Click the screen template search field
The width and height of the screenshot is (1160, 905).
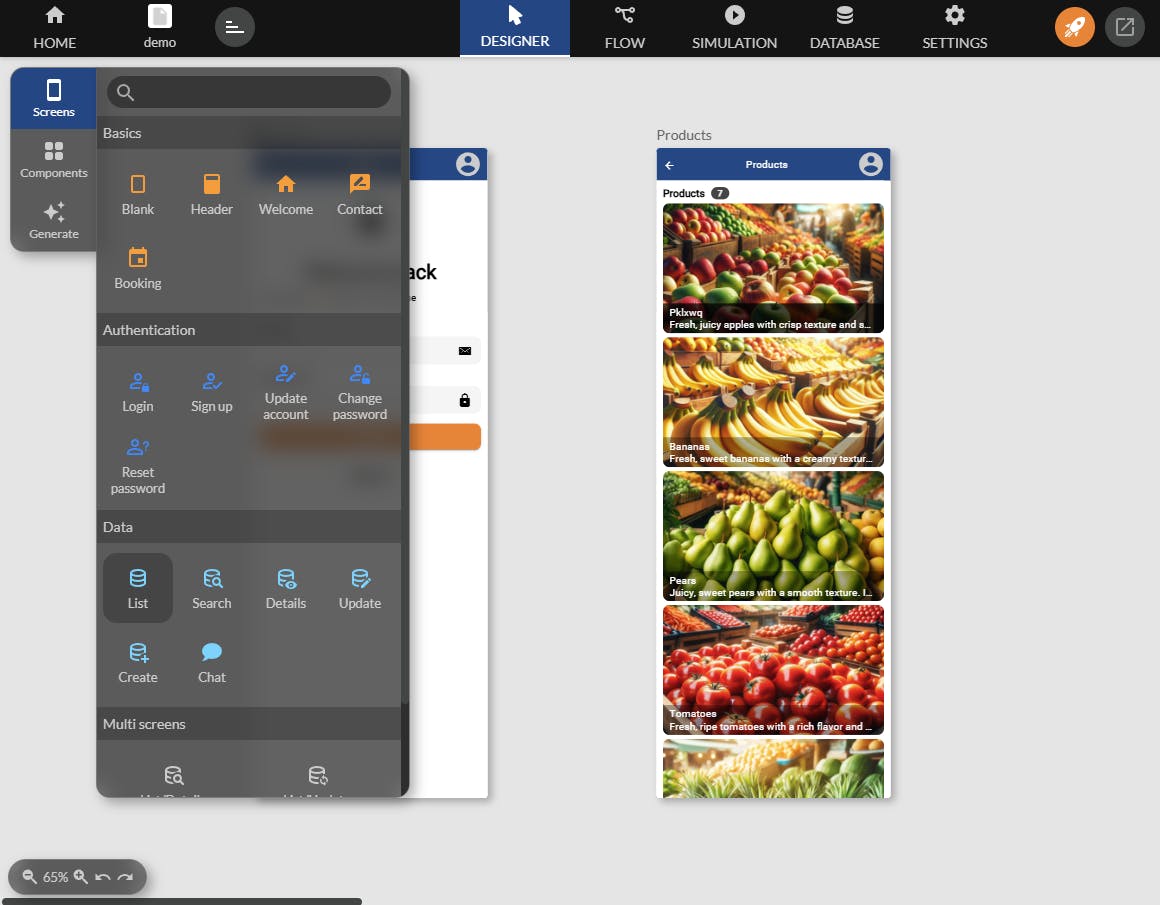249,92
